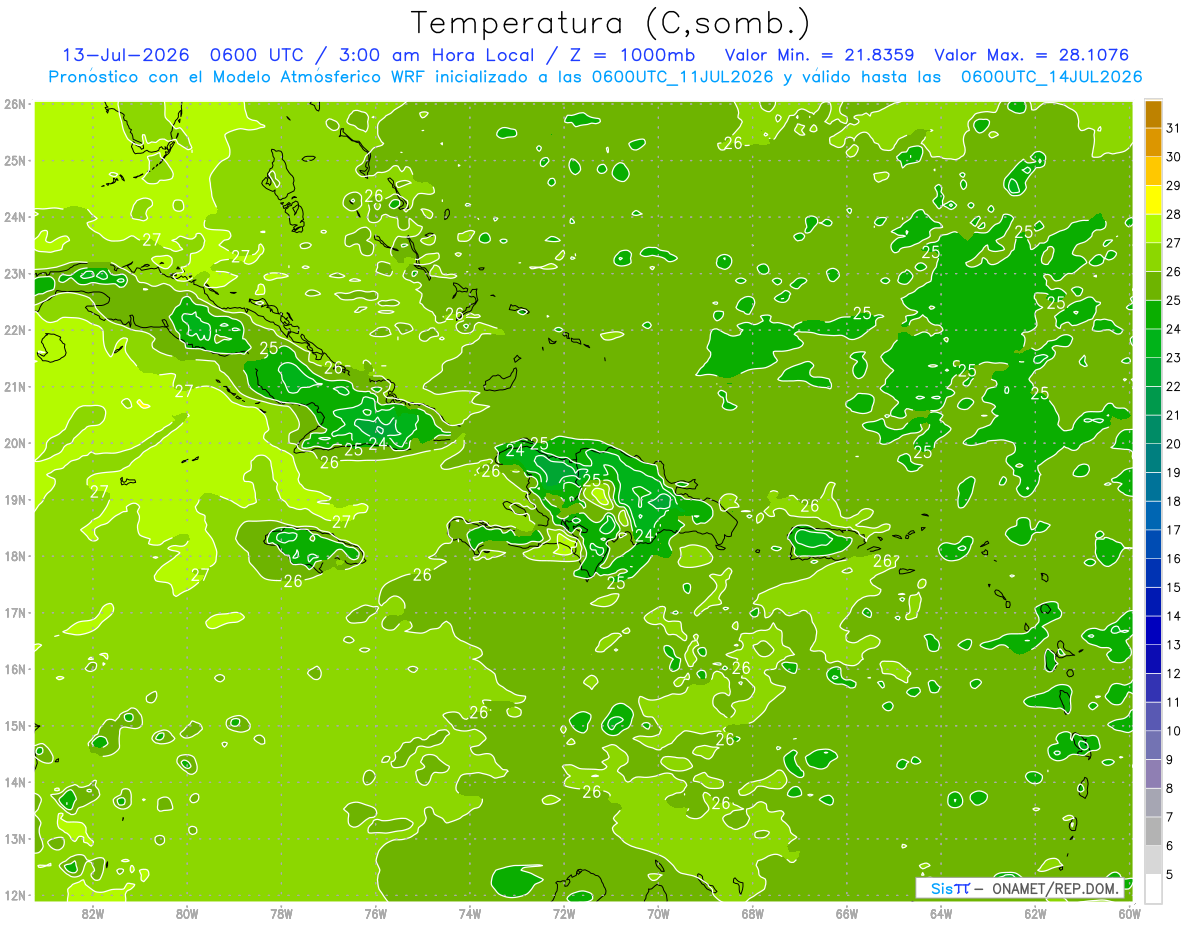Pick the white swatch at the colorbar bottom

(x=1153, y=888)
